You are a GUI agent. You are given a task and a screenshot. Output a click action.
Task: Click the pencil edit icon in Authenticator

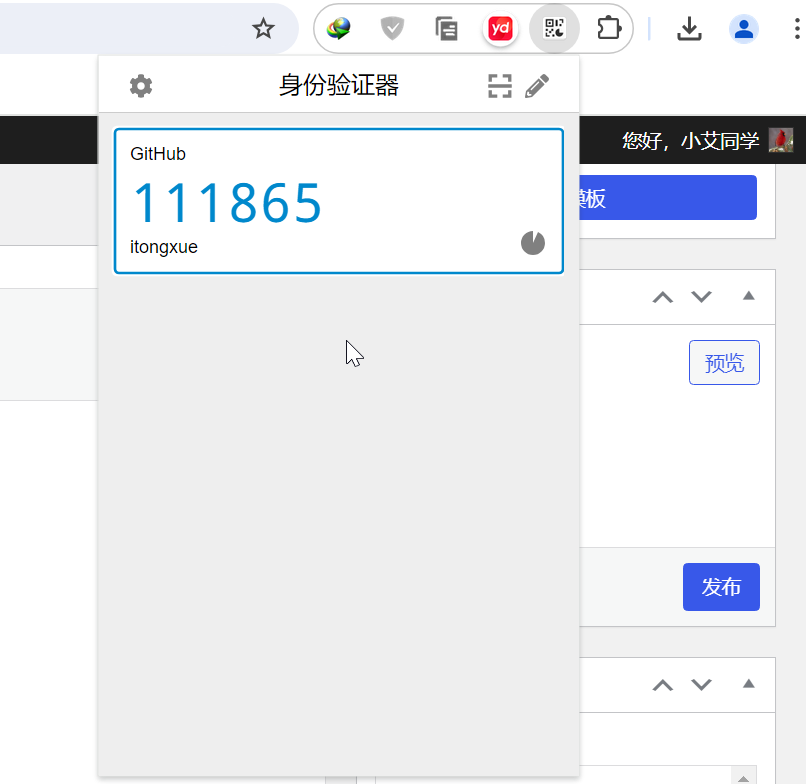point(537,86)
